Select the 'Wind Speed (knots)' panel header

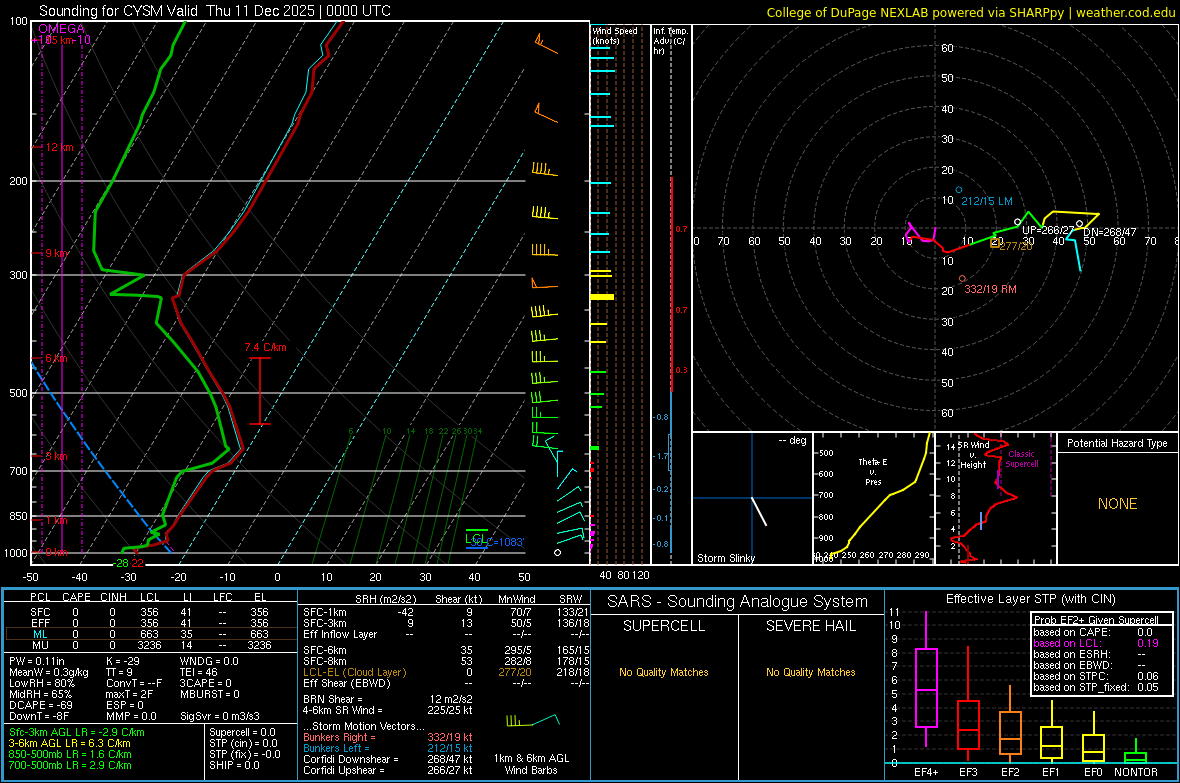tap(615, 35)
